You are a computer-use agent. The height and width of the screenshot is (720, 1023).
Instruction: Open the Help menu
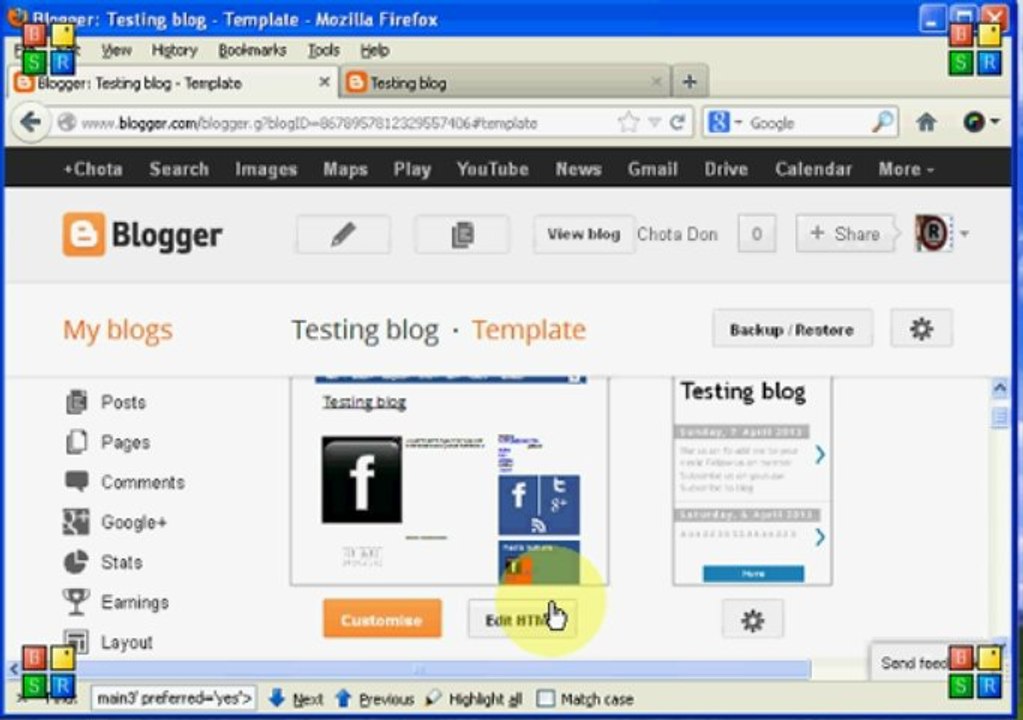click(374, 50)
